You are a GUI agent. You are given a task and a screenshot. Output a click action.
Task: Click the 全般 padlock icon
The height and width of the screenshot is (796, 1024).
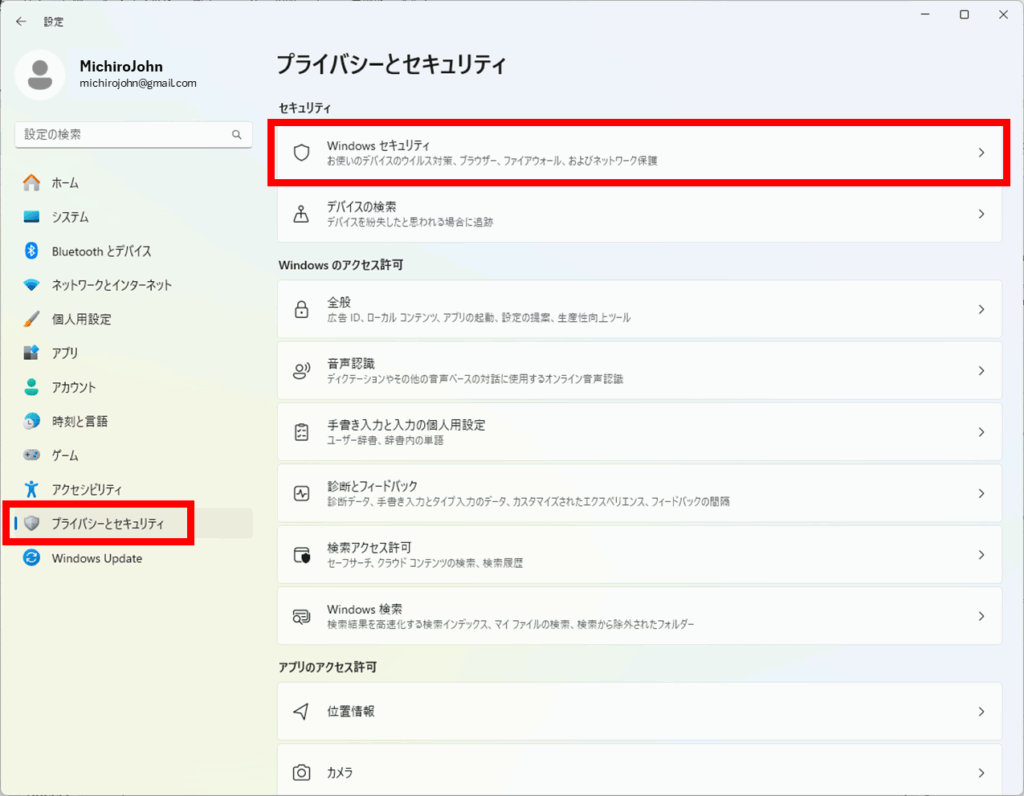pos(301,310)
